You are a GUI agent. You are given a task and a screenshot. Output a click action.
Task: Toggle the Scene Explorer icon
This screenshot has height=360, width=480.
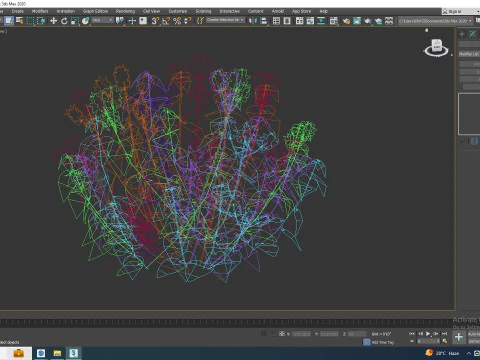coord(276,21)
